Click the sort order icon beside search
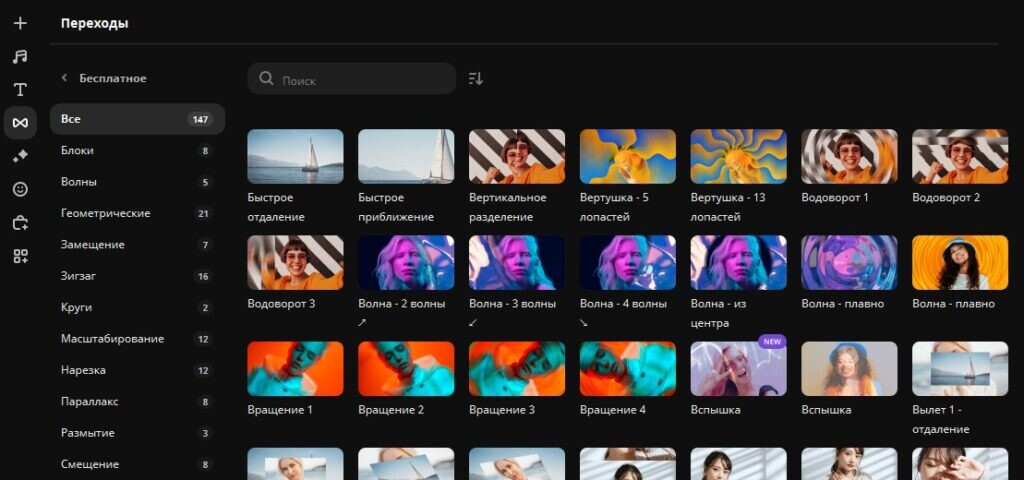 (475, 79)
